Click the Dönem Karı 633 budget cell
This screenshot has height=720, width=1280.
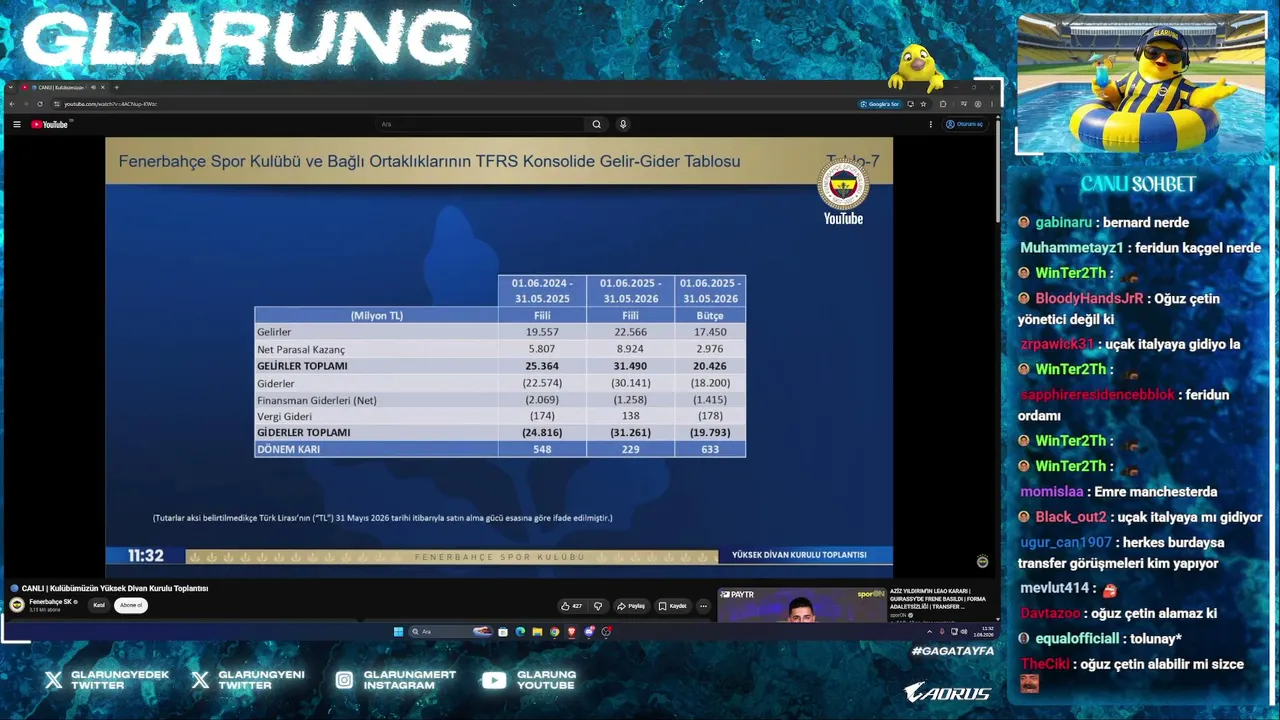pyautogui.click(x=710, y=450)
